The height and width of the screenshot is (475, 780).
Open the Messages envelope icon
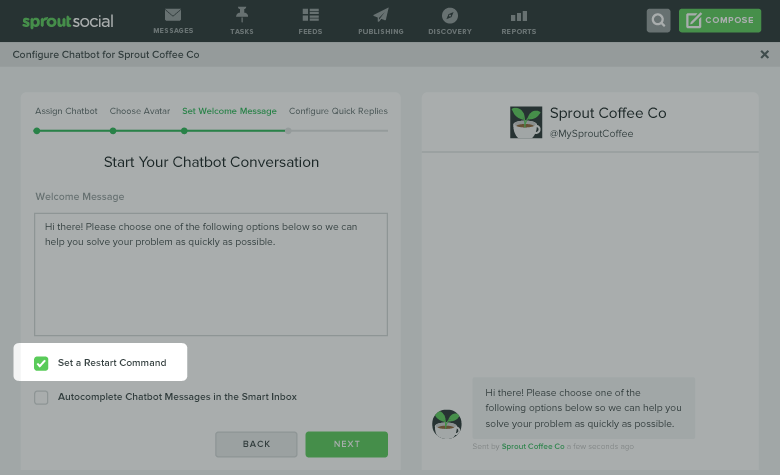[x=173, y=15]
